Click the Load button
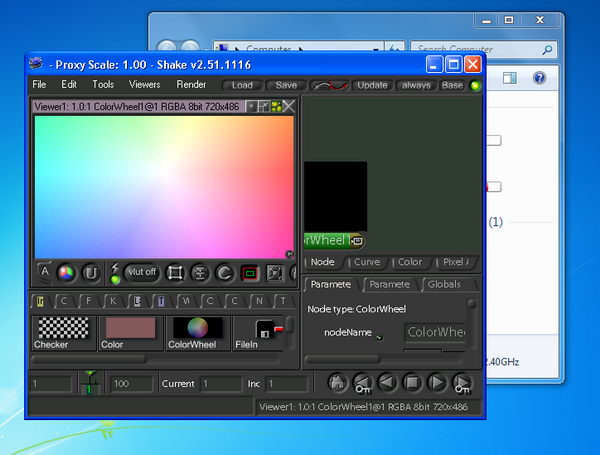Image resolution: width=600 pixels, height=455 pixels. [242, 85]
